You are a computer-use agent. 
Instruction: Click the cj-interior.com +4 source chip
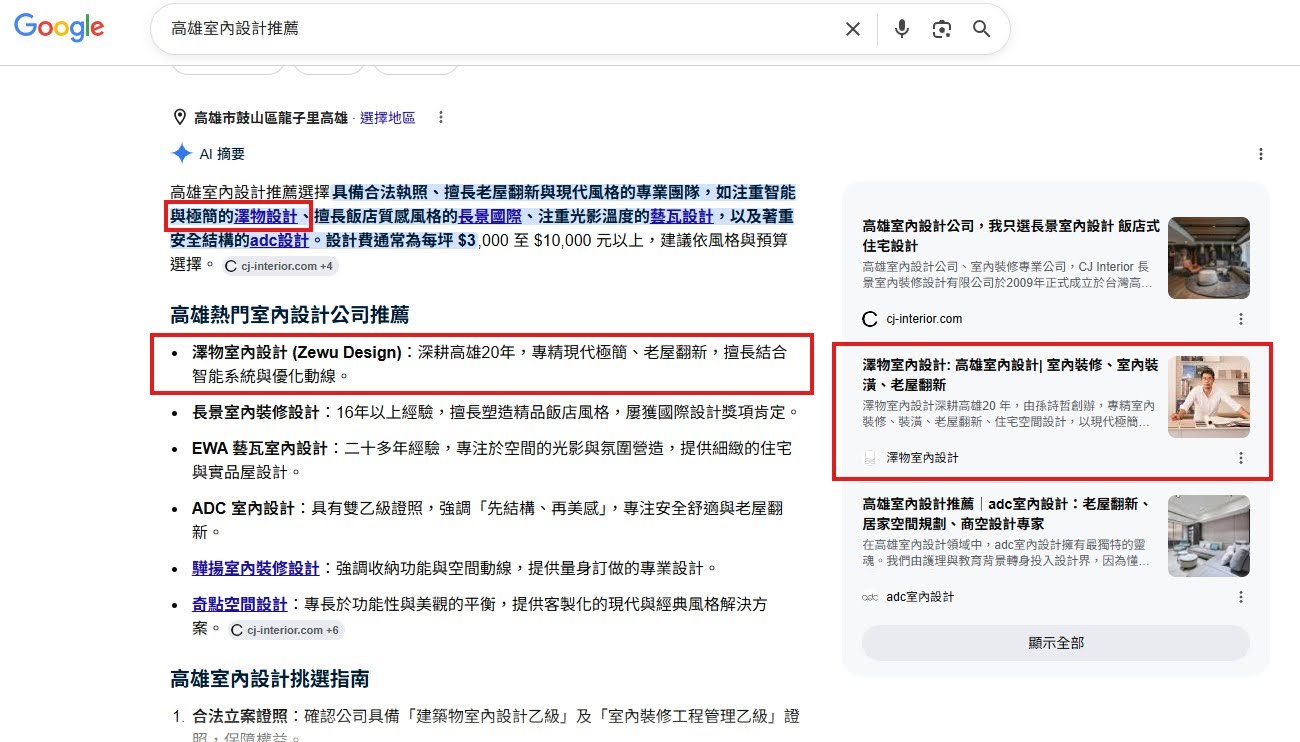[280, 266]
